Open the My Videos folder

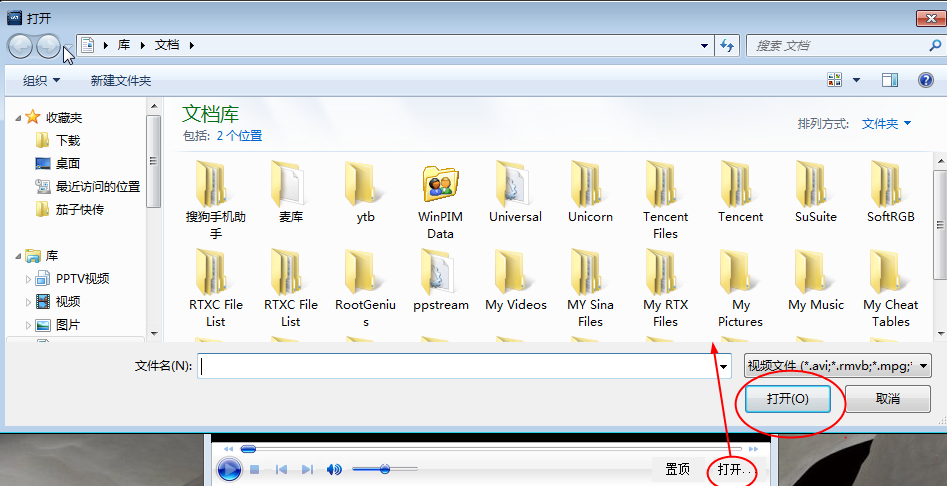[x=515, y=280]
